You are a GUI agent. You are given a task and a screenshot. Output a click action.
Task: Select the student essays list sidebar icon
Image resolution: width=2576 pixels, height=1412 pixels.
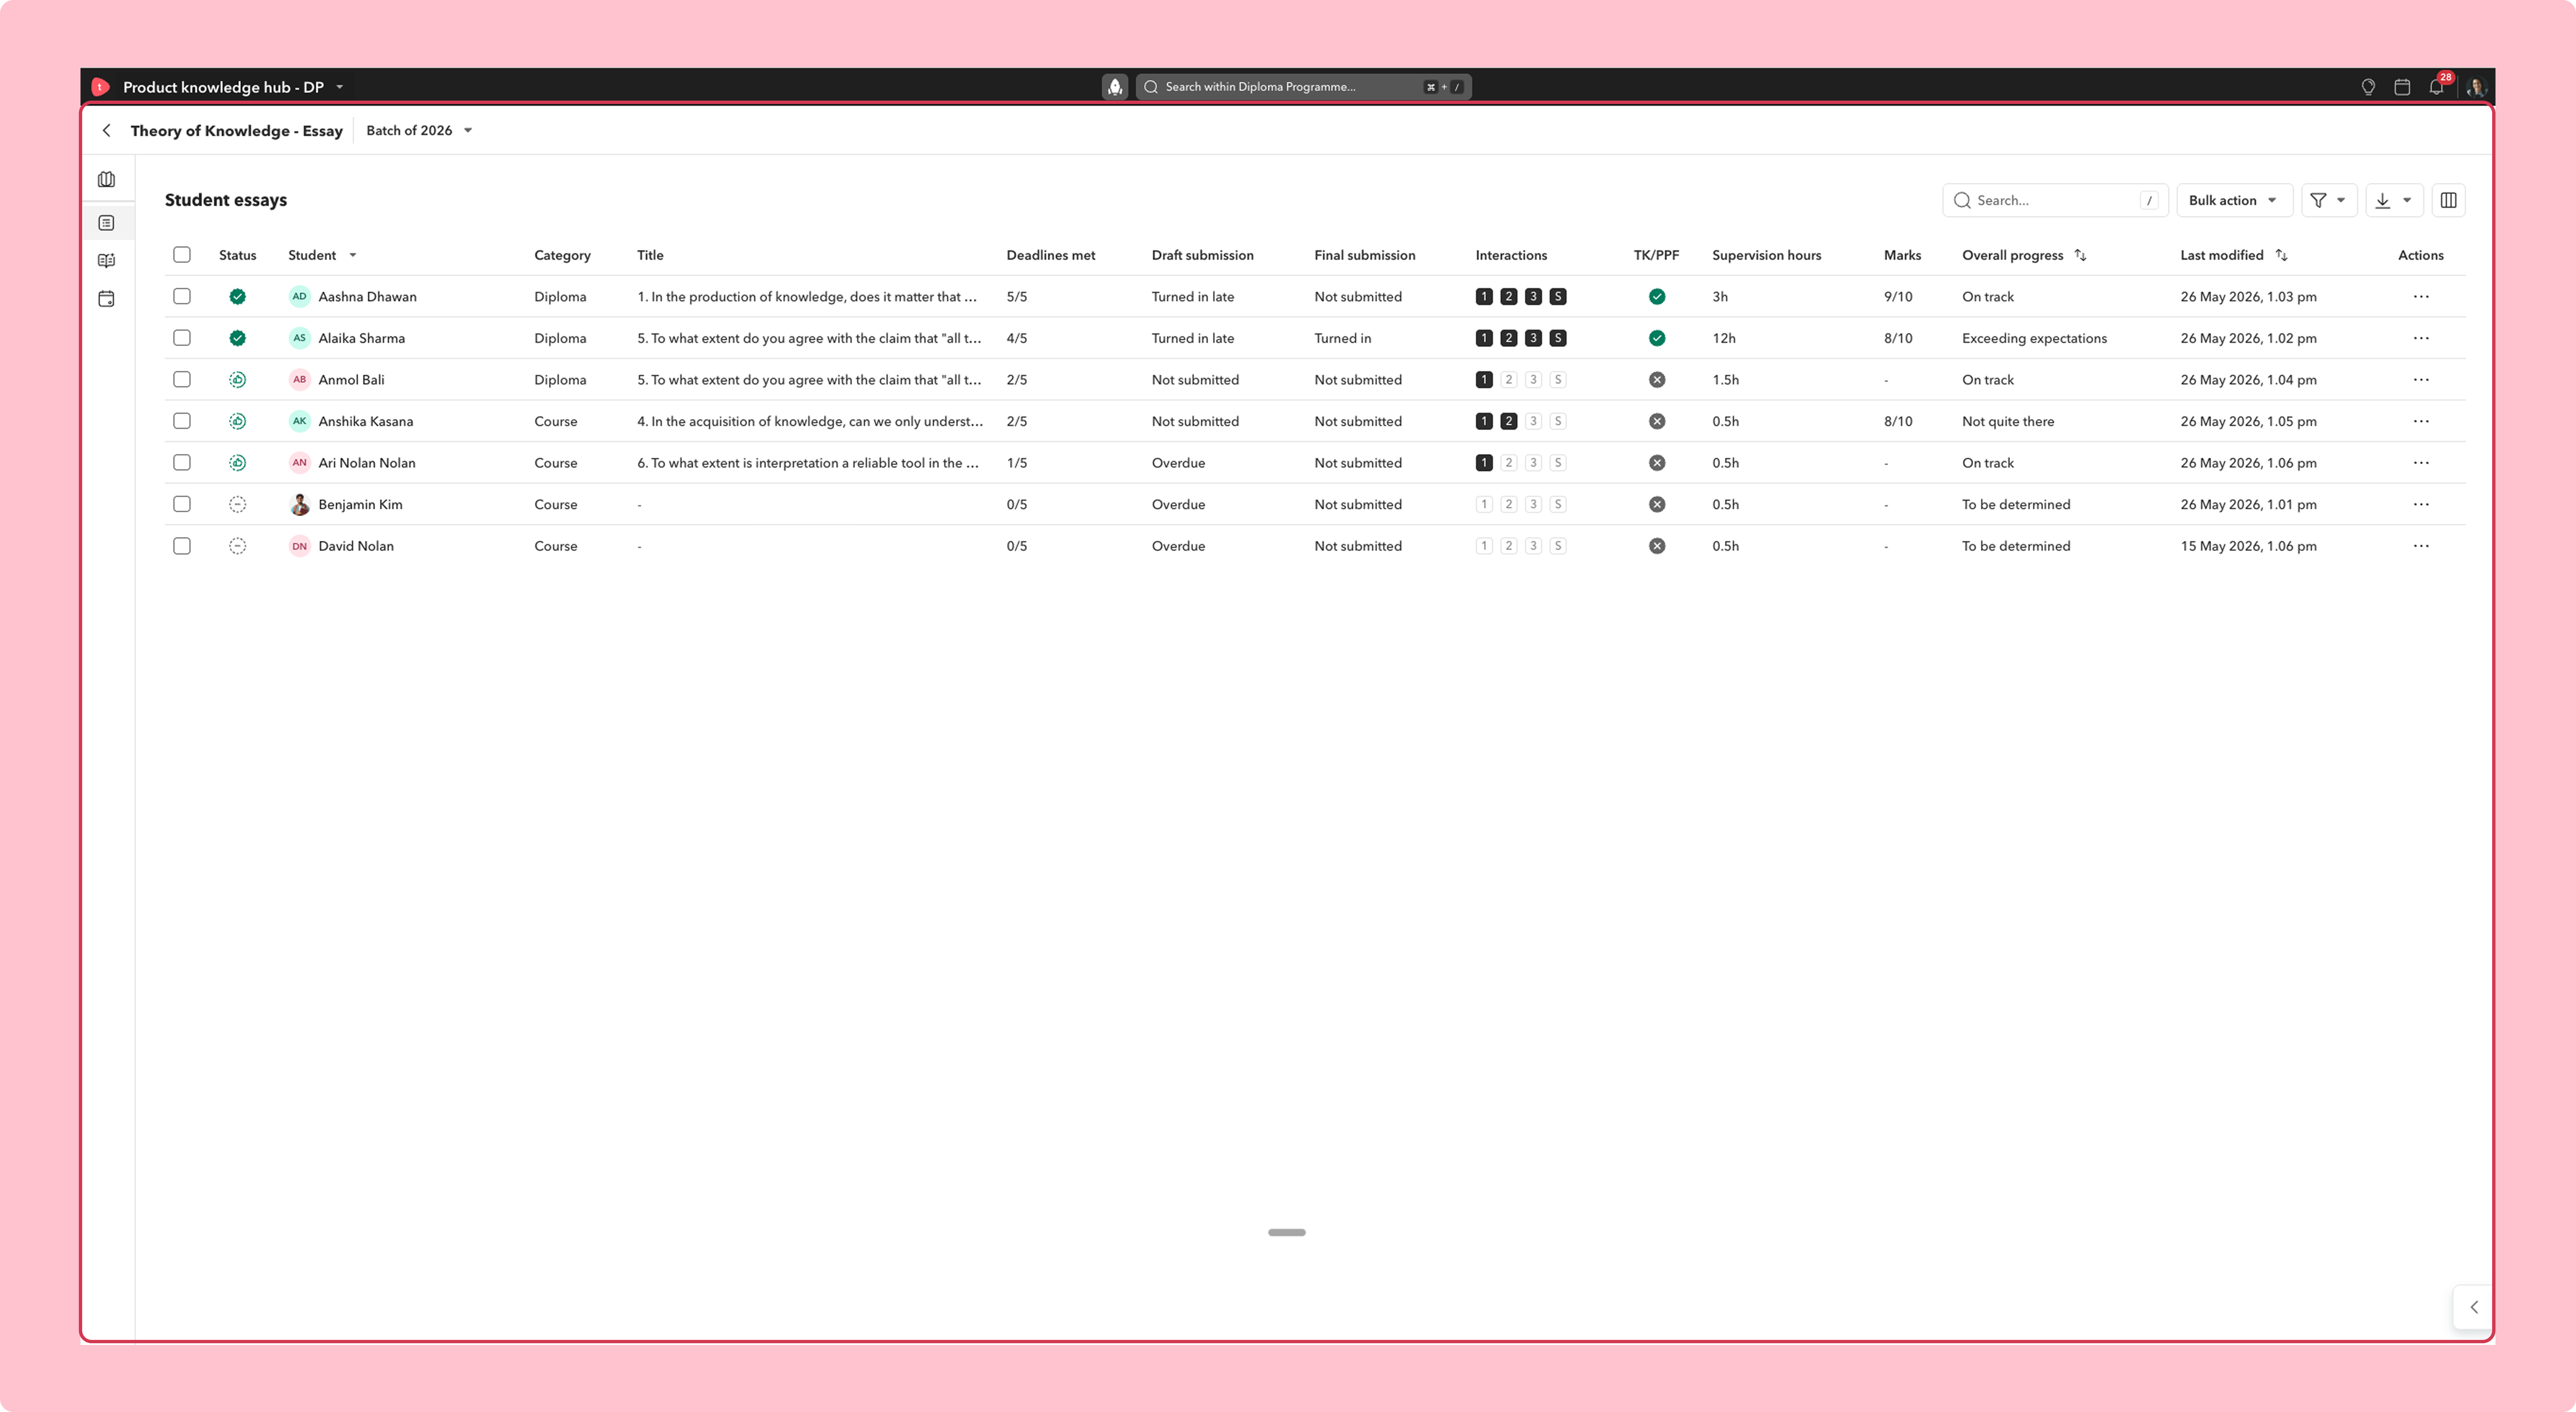[107, 223]
